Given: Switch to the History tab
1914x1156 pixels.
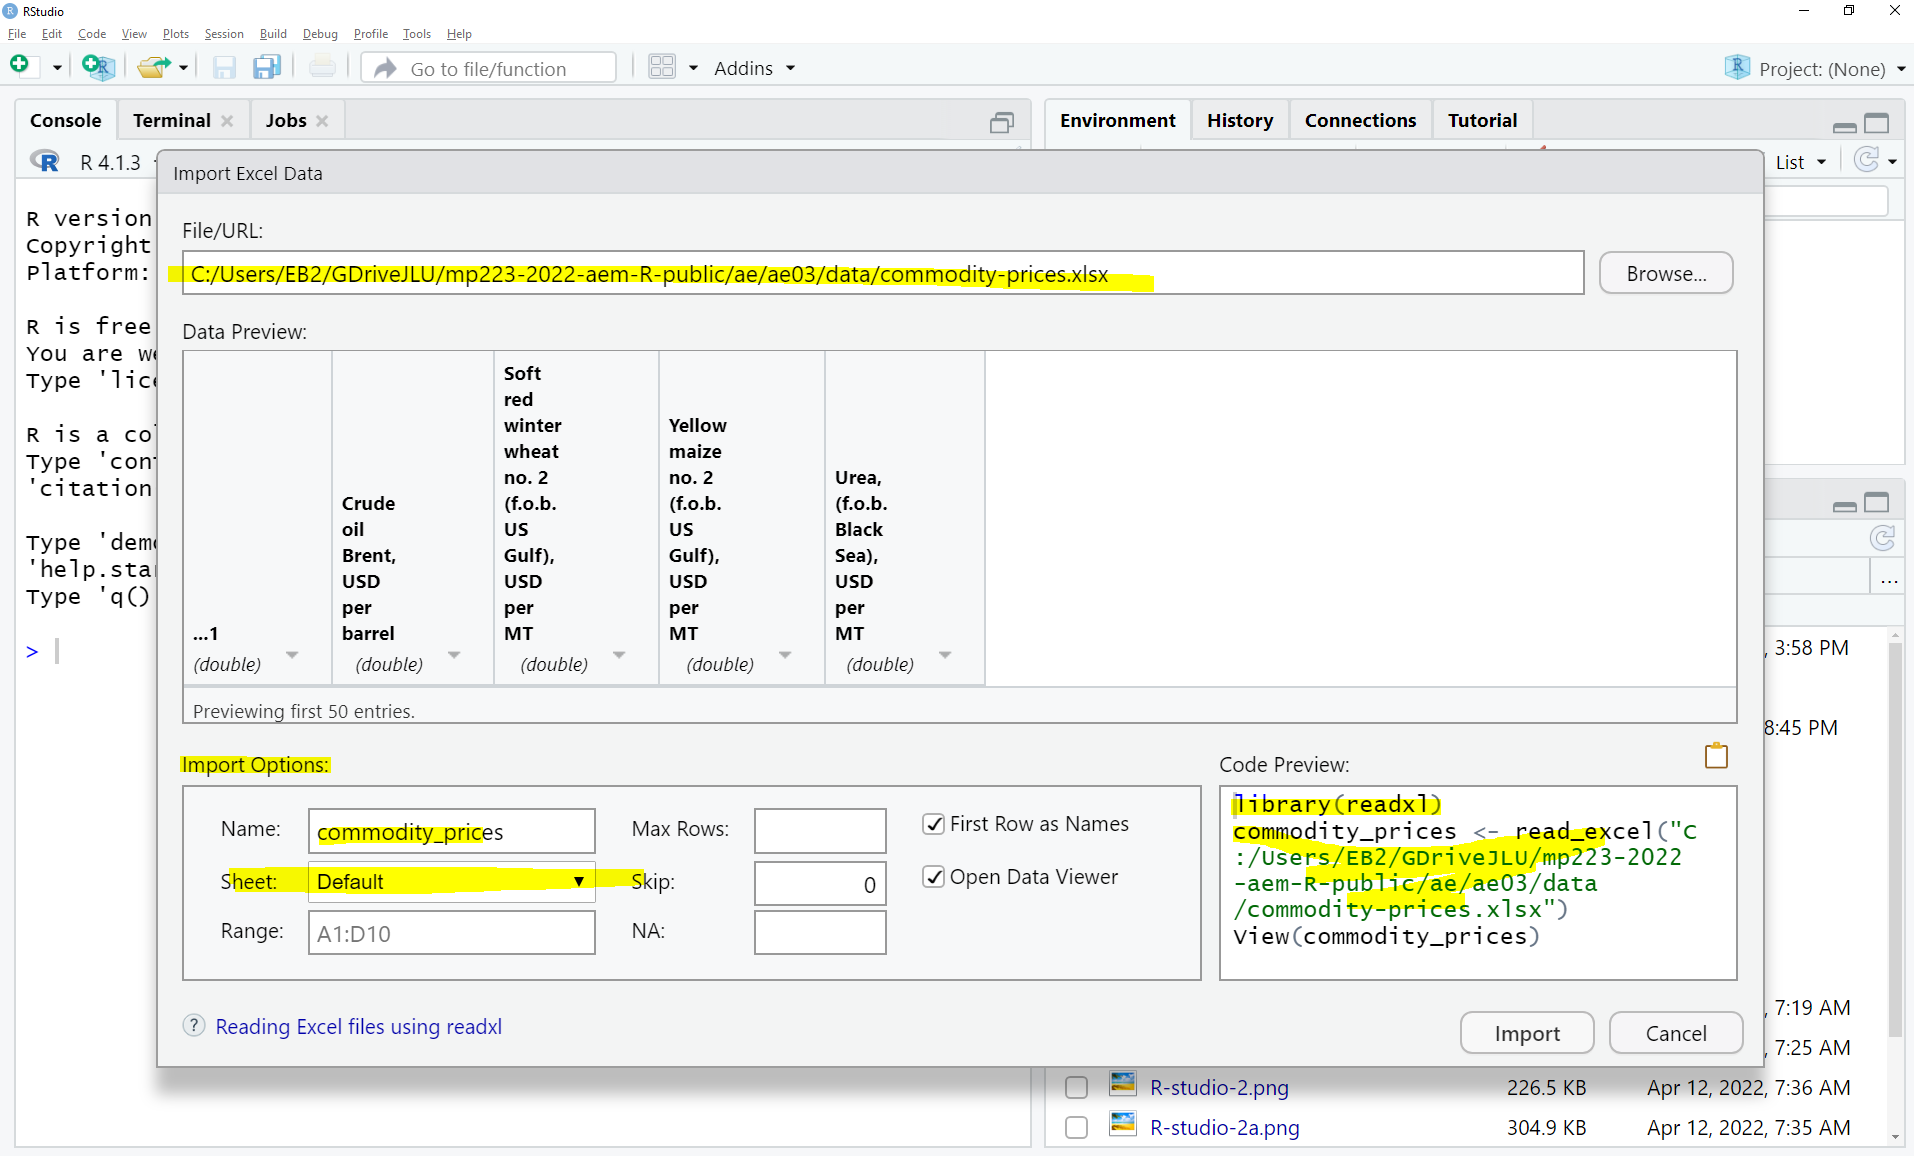Looking at the screenshot, I should 1239,120.
